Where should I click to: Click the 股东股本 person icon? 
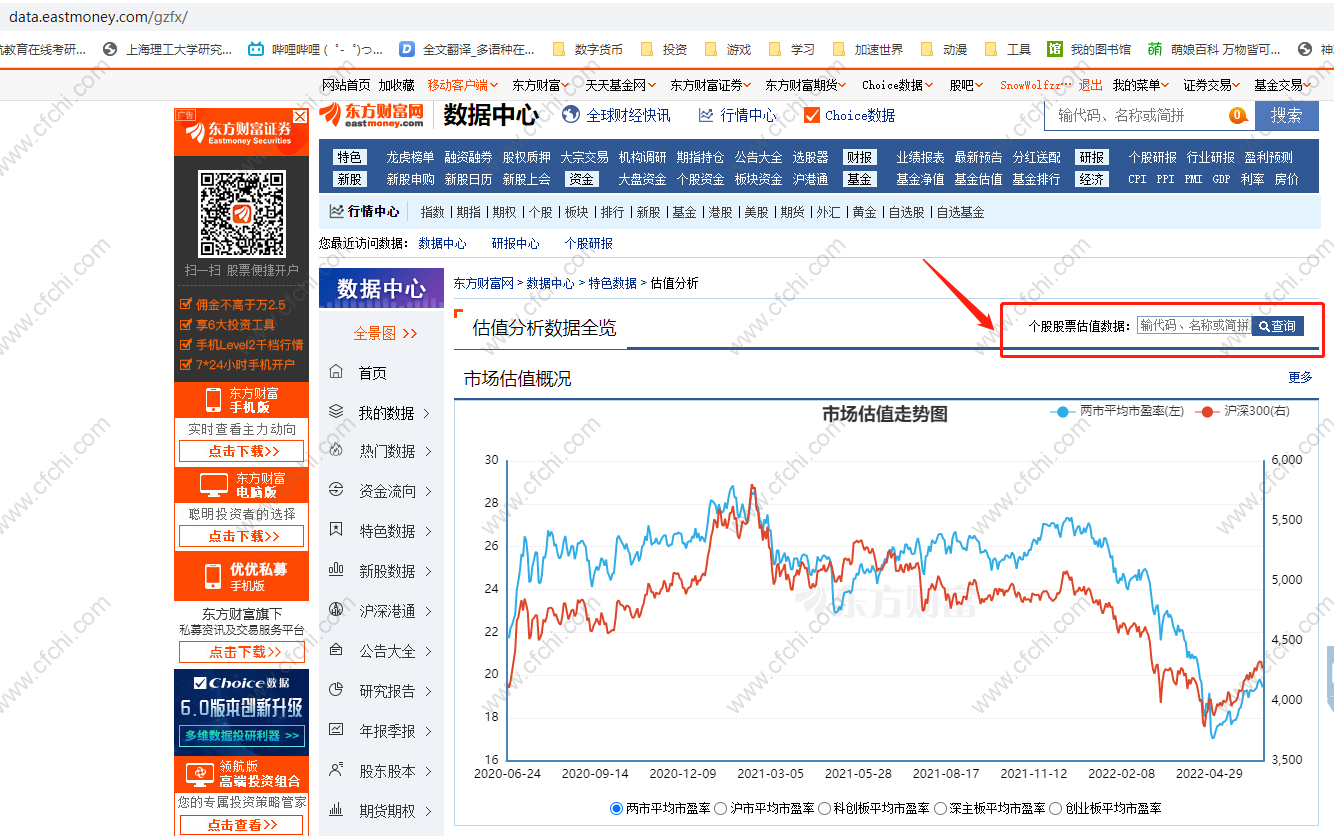pyautogui.click(x=336, y=770)
